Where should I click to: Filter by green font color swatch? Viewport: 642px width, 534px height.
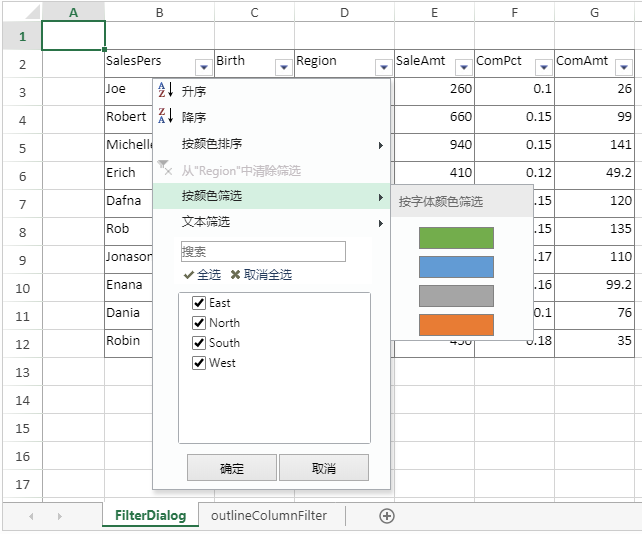pos(456,238)
